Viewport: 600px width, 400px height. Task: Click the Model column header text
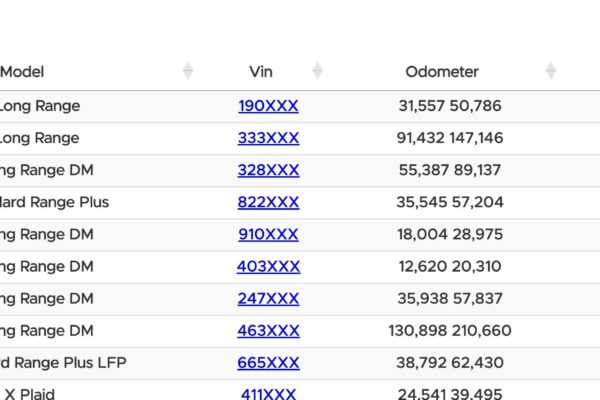click(x=22, y=72)
